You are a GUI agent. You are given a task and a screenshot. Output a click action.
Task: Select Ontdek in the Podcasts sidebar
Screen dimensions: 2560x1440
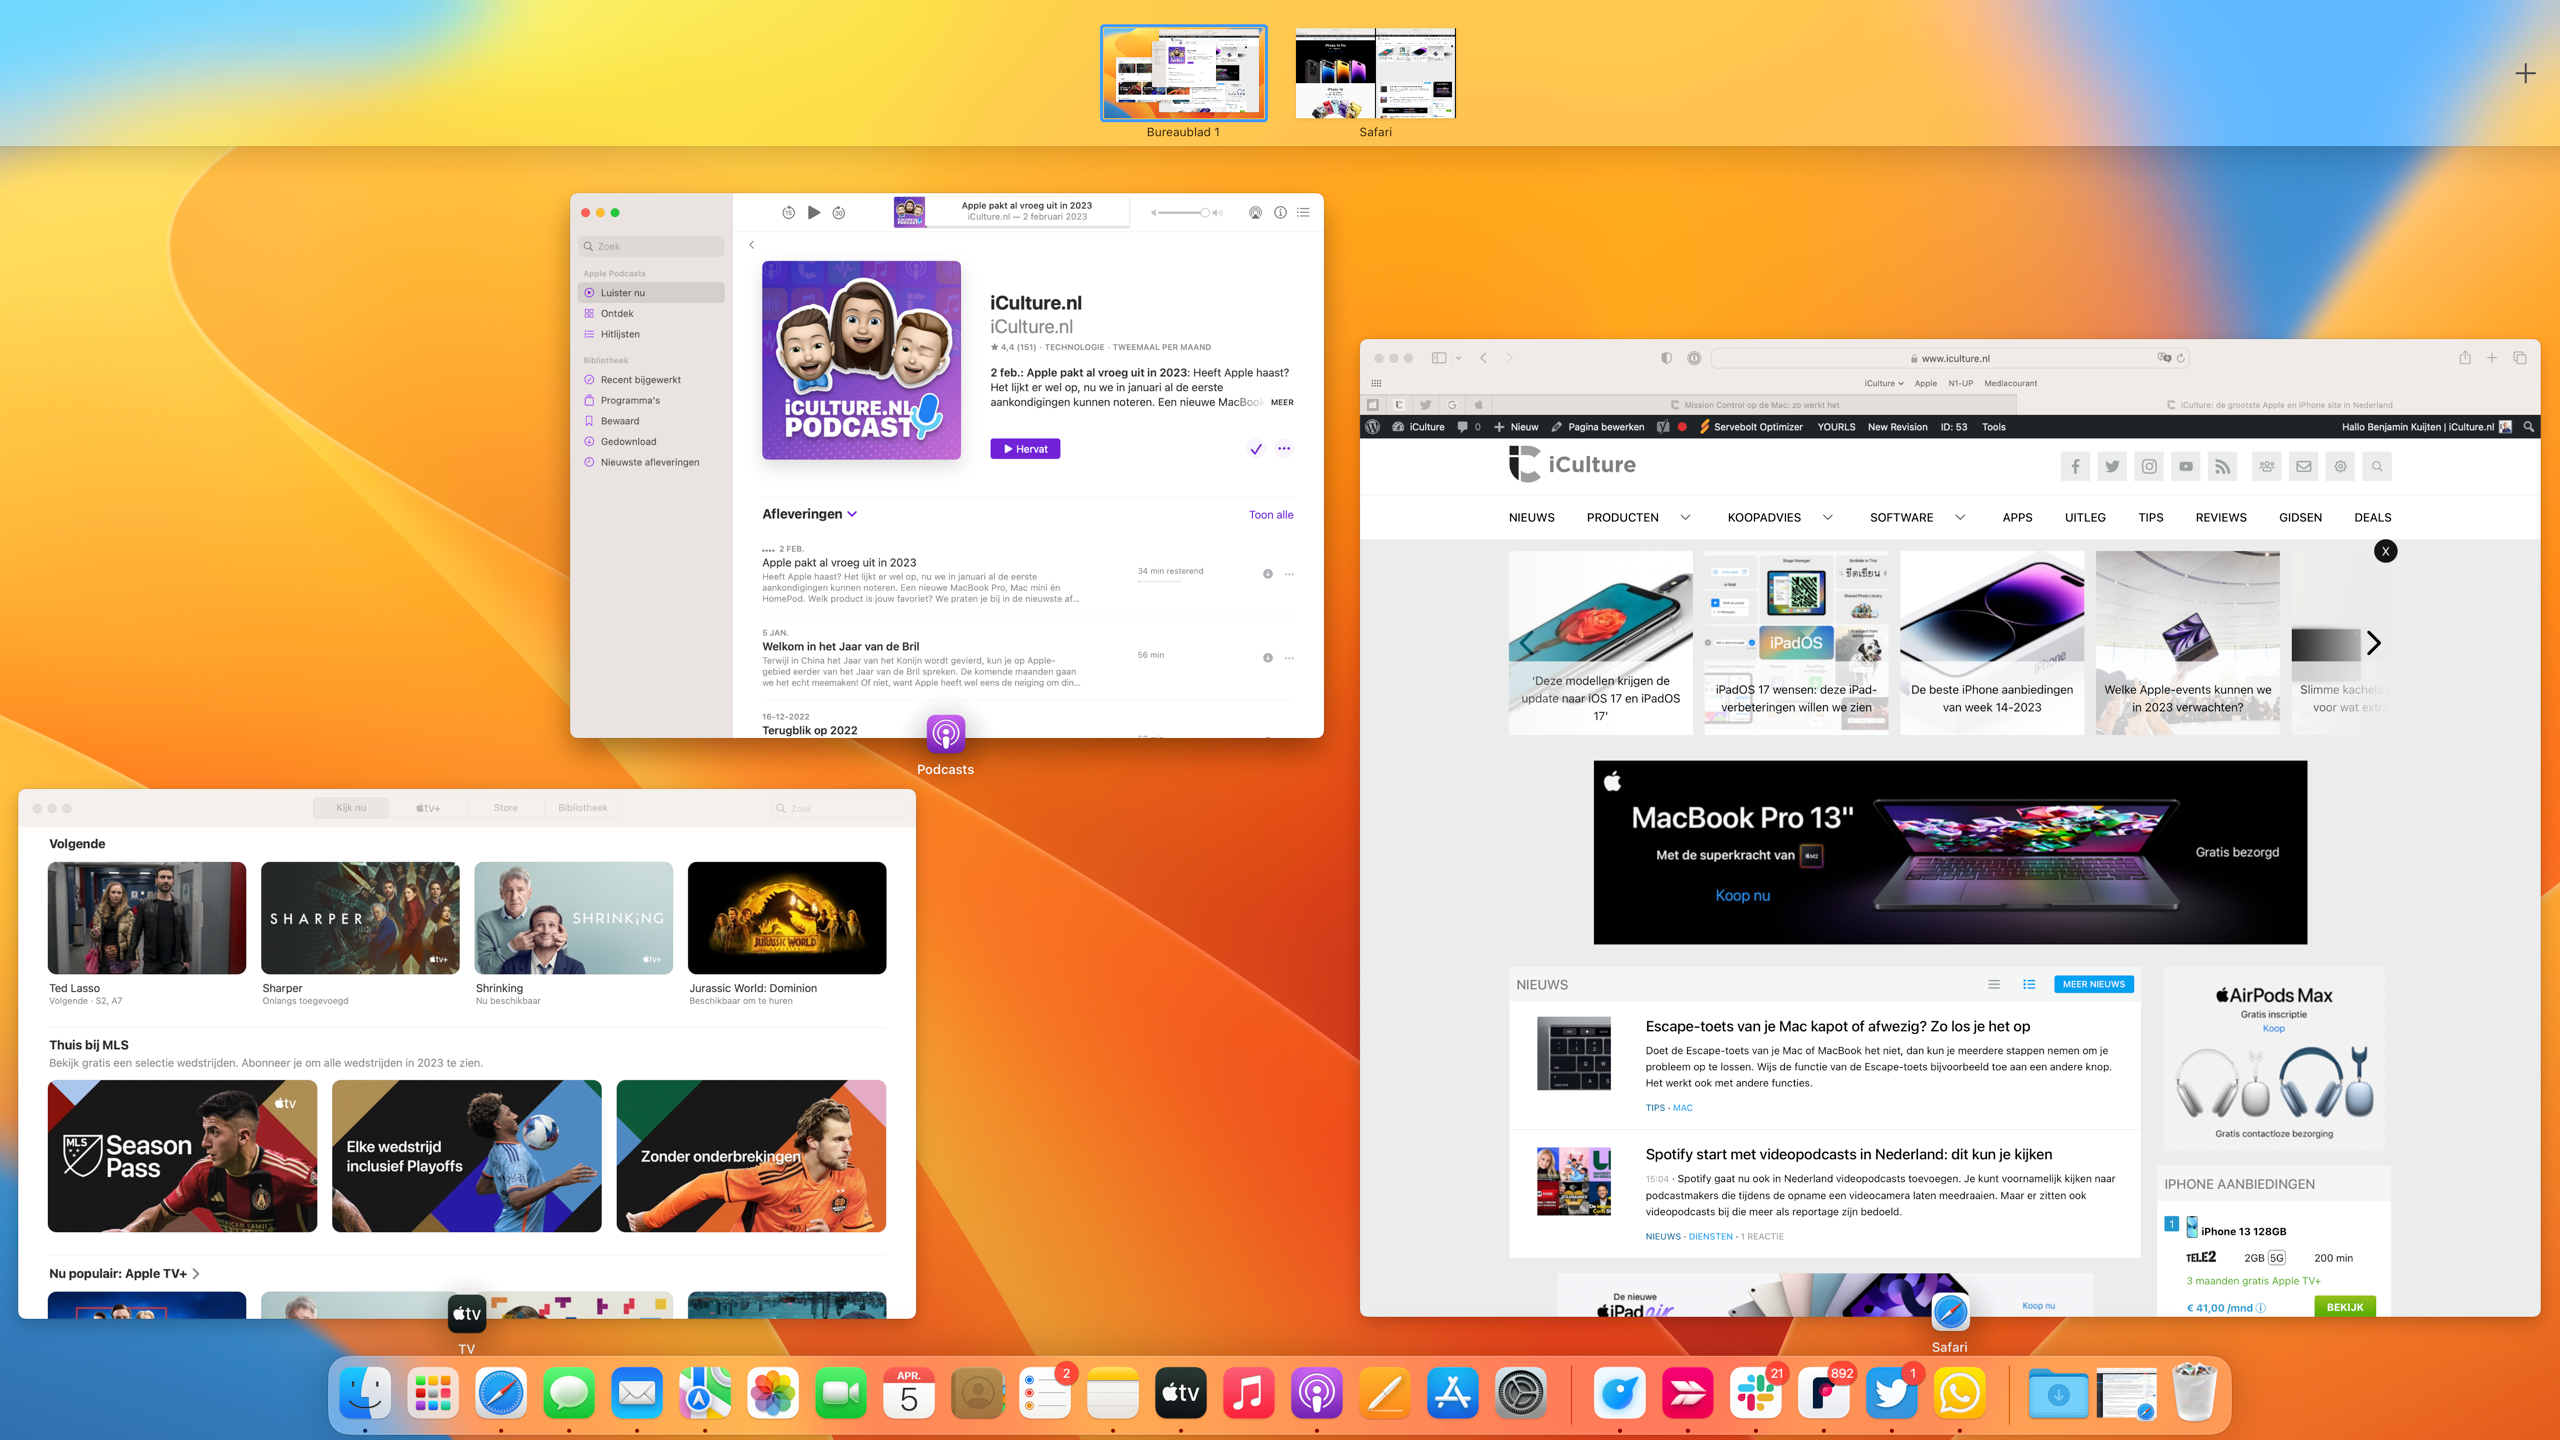pyautogui.click(x=651, y=313)
